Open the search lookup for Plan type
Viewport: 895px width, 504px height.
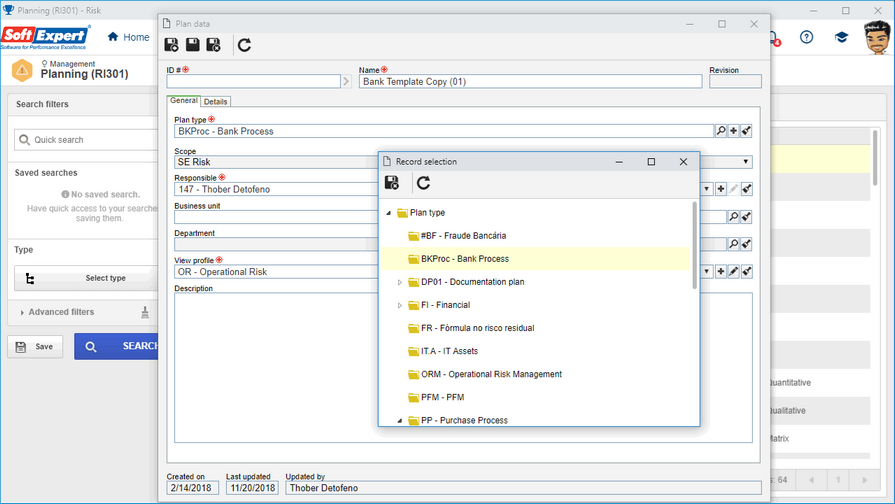coord(721,131)
